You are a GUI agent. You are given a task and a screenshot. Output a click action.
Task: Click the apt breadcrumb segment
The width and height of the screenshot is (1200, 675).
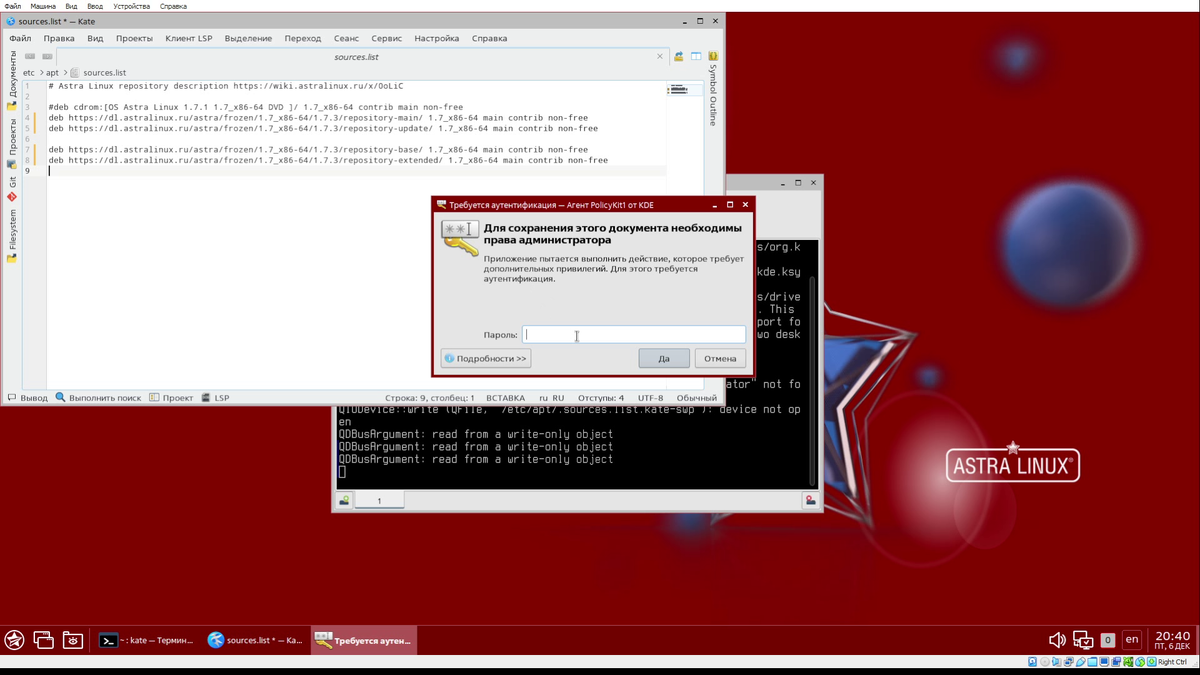[x=52, y=72]
